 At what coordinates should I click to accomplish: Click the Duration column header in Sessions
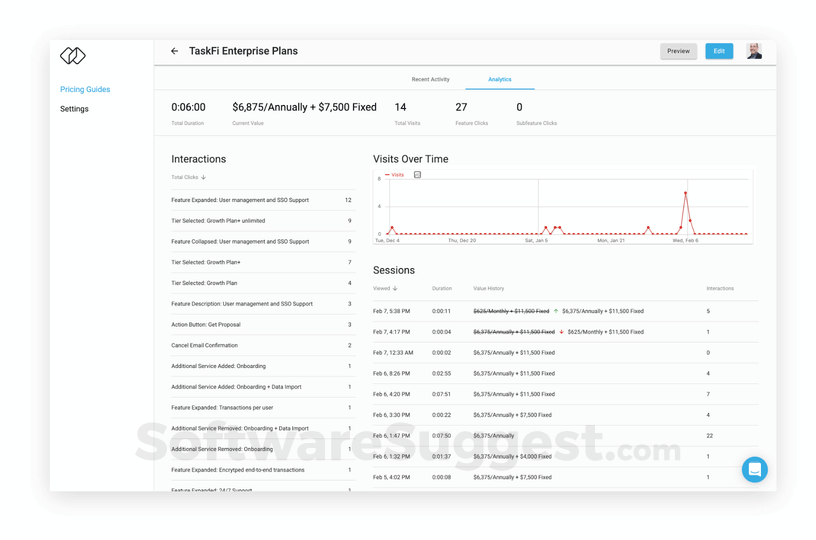tap(442, 288)
